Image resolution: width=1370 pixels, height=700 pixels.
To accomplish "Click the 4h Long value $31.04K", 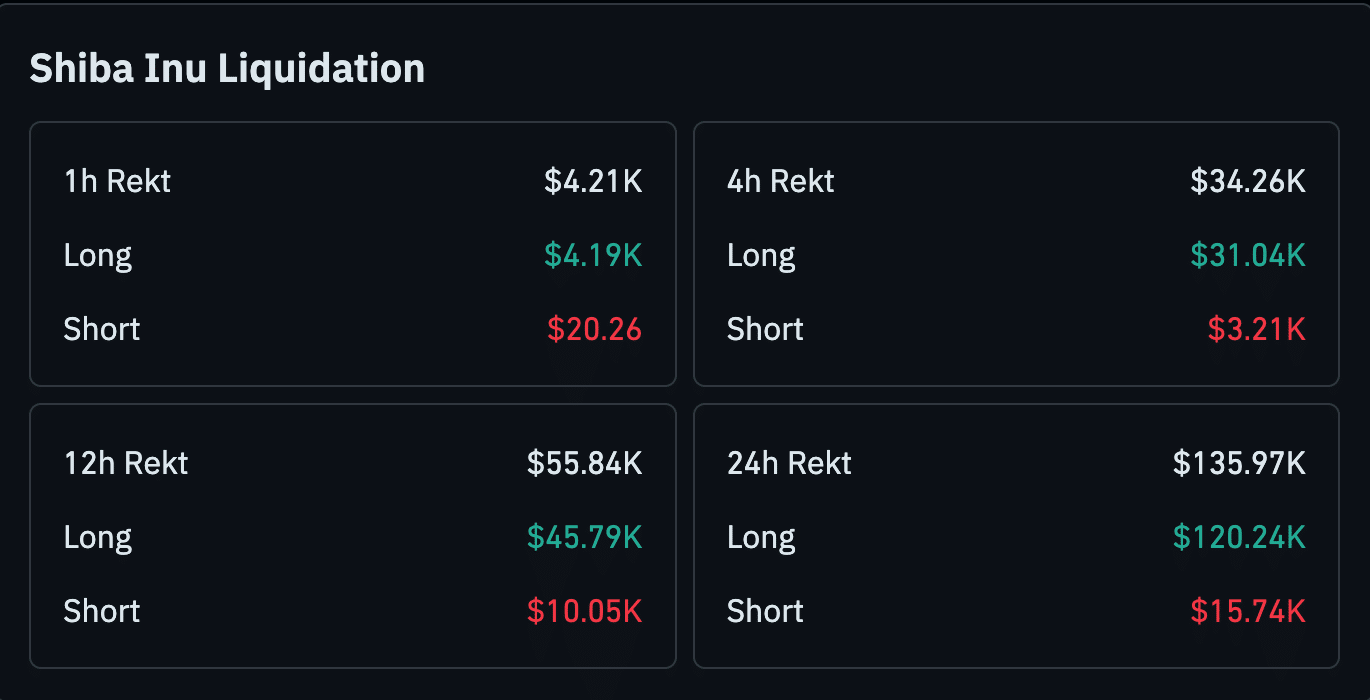I will 1247,255.
